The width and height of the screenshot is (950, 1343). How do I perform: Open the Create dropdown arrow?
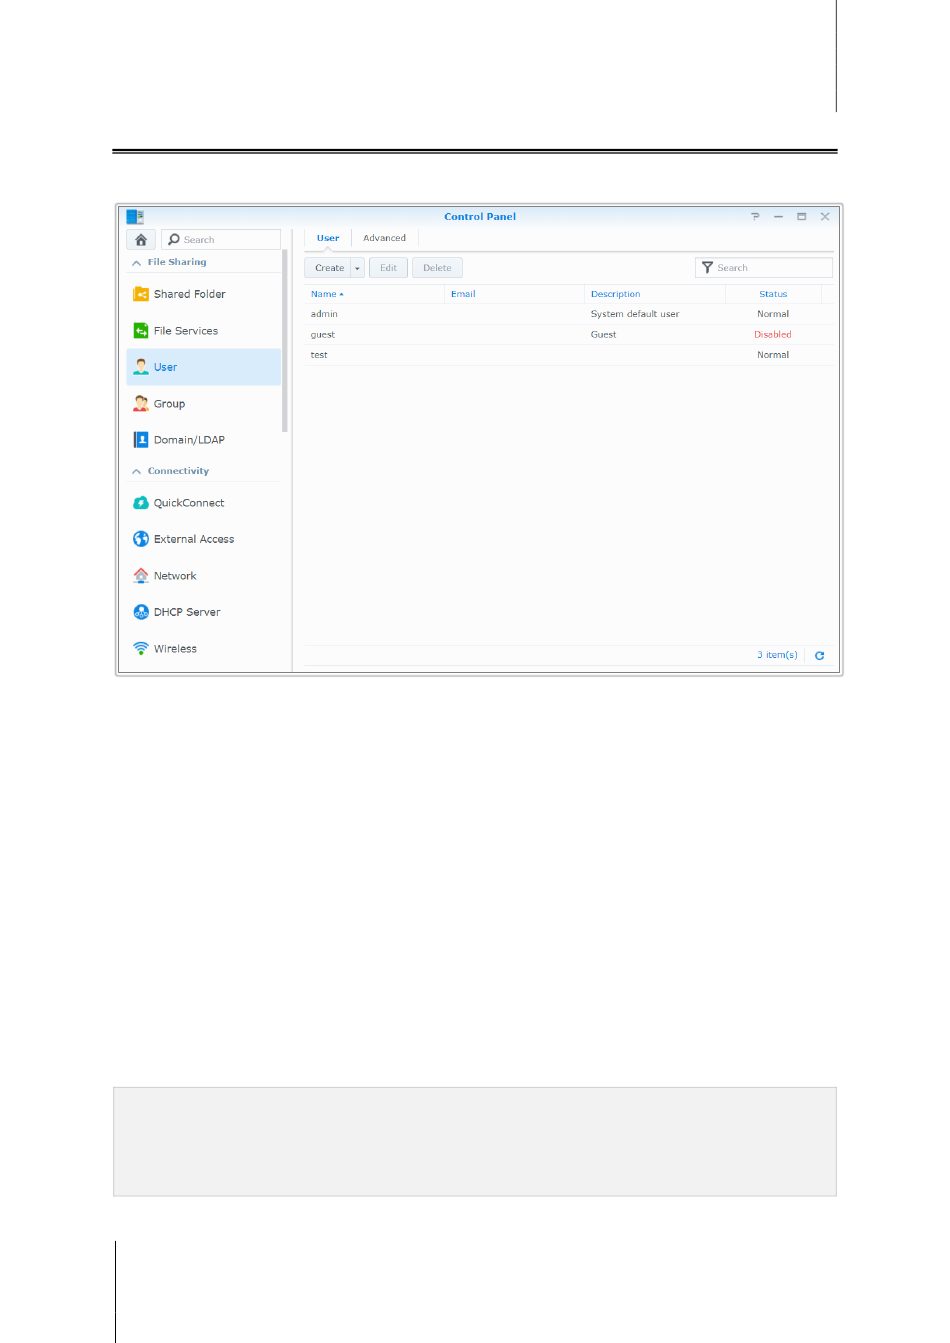pos(357,268)
